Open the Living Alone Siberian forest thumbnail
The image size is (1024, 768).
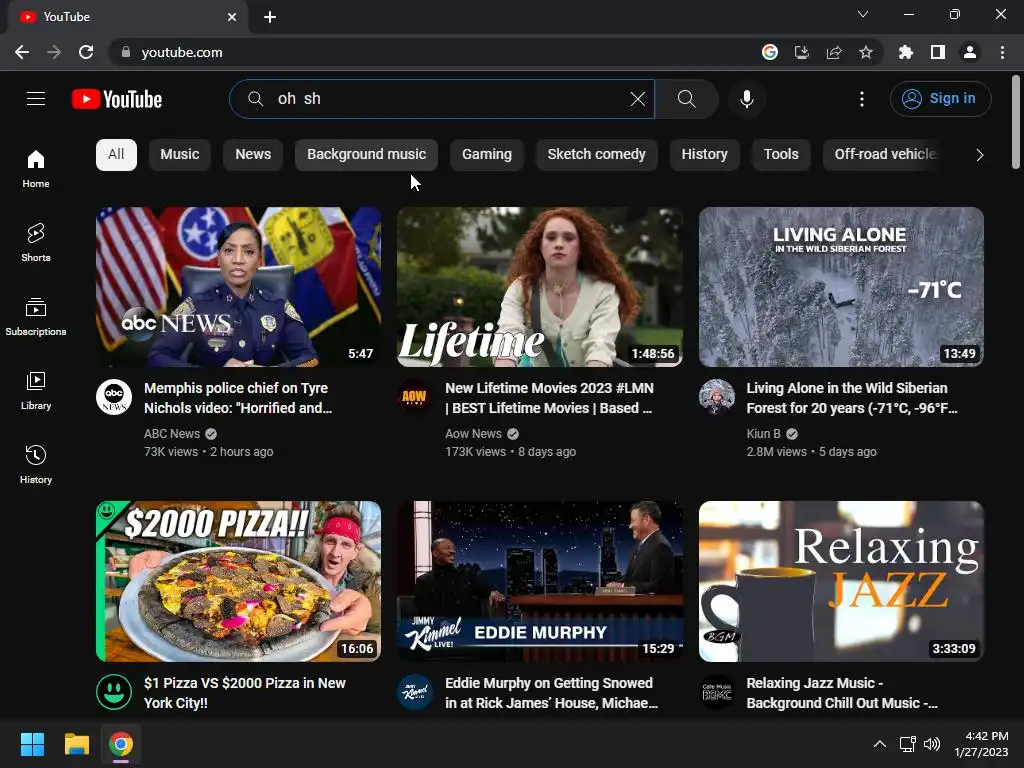click(x=841, y=287)
